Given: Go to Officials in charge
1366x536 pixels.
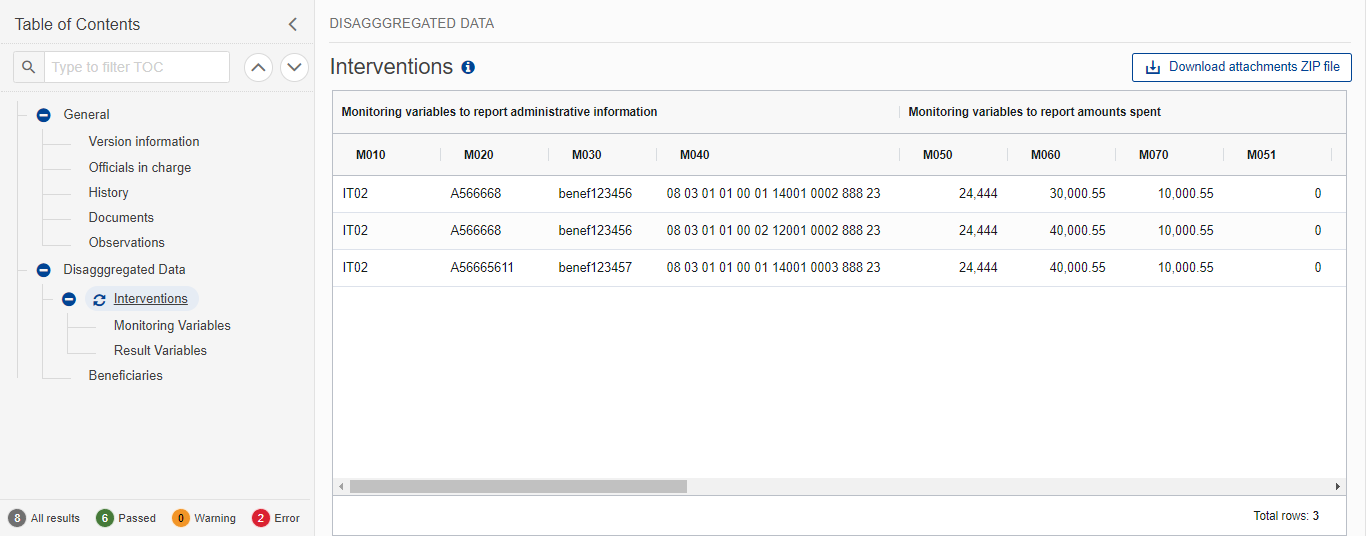Looking at the screenshot, I should (x=139, y=167).
